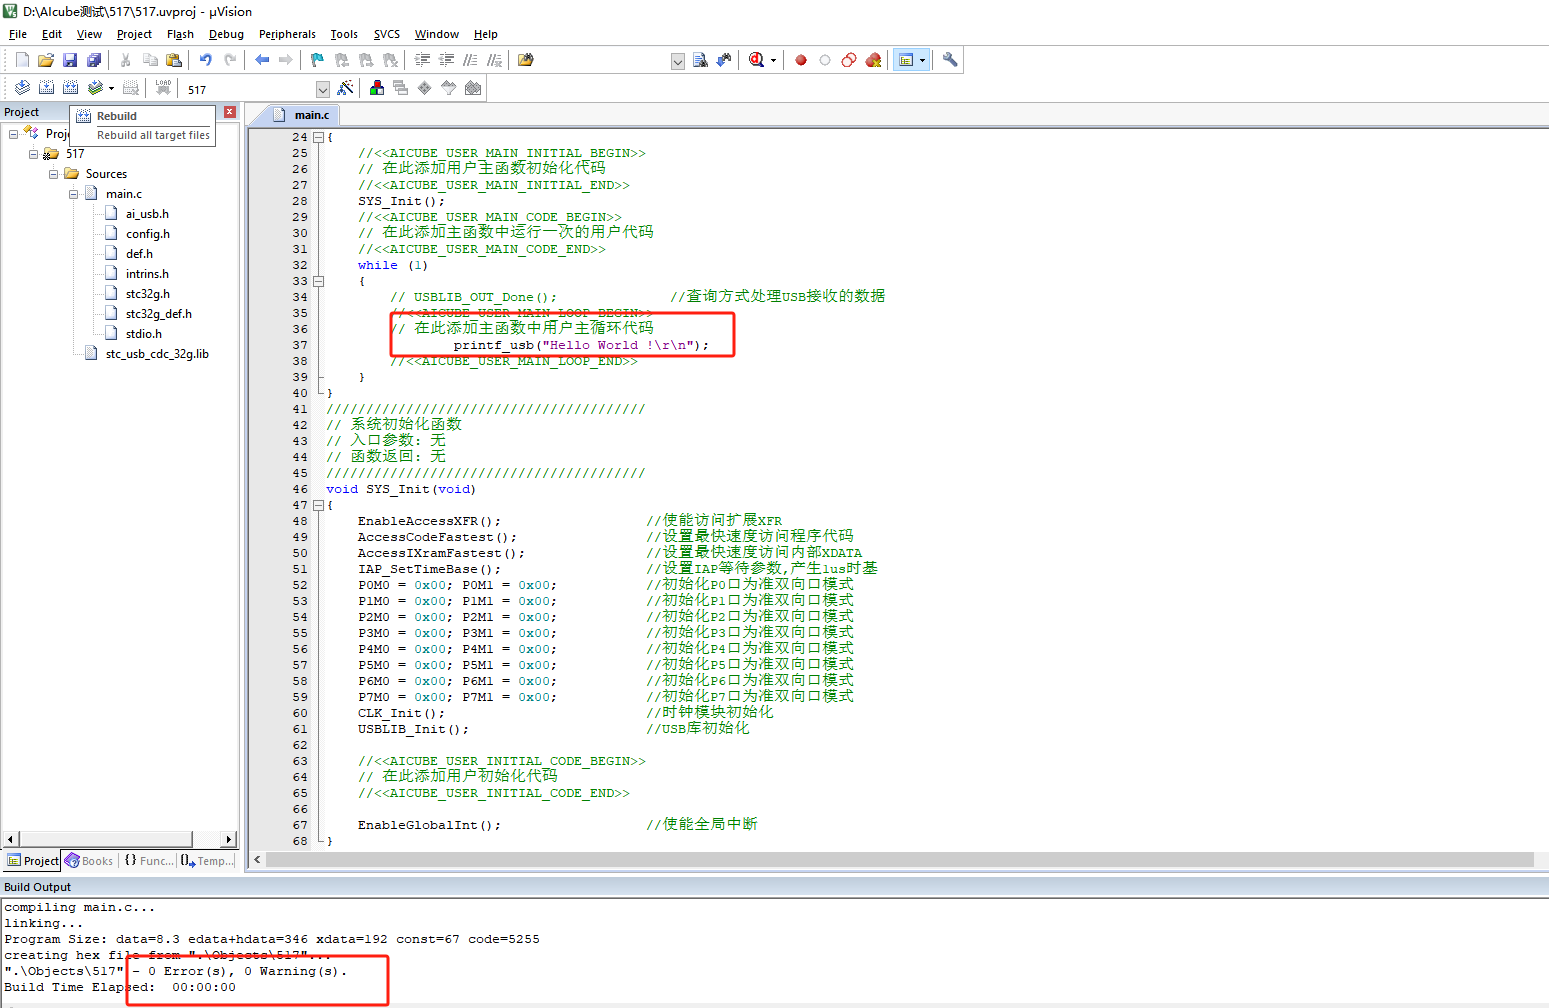
Task: Open Options for Target wand icon
Action: tap(346, 88)
